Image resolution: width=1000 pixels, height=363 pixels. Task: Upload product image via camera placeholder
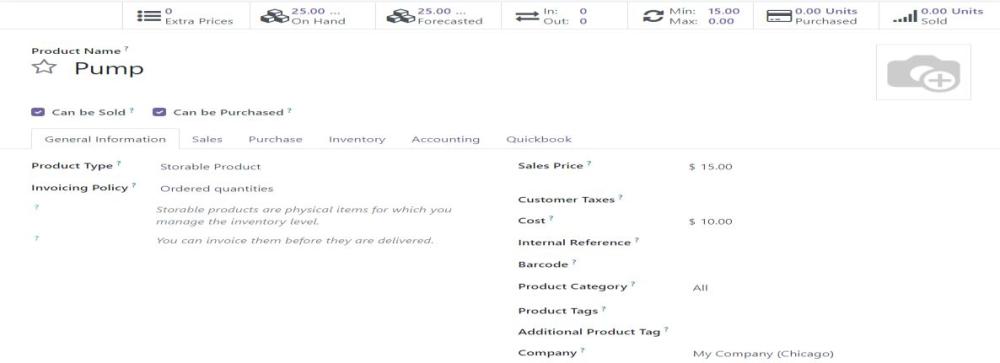pos(923,73)
